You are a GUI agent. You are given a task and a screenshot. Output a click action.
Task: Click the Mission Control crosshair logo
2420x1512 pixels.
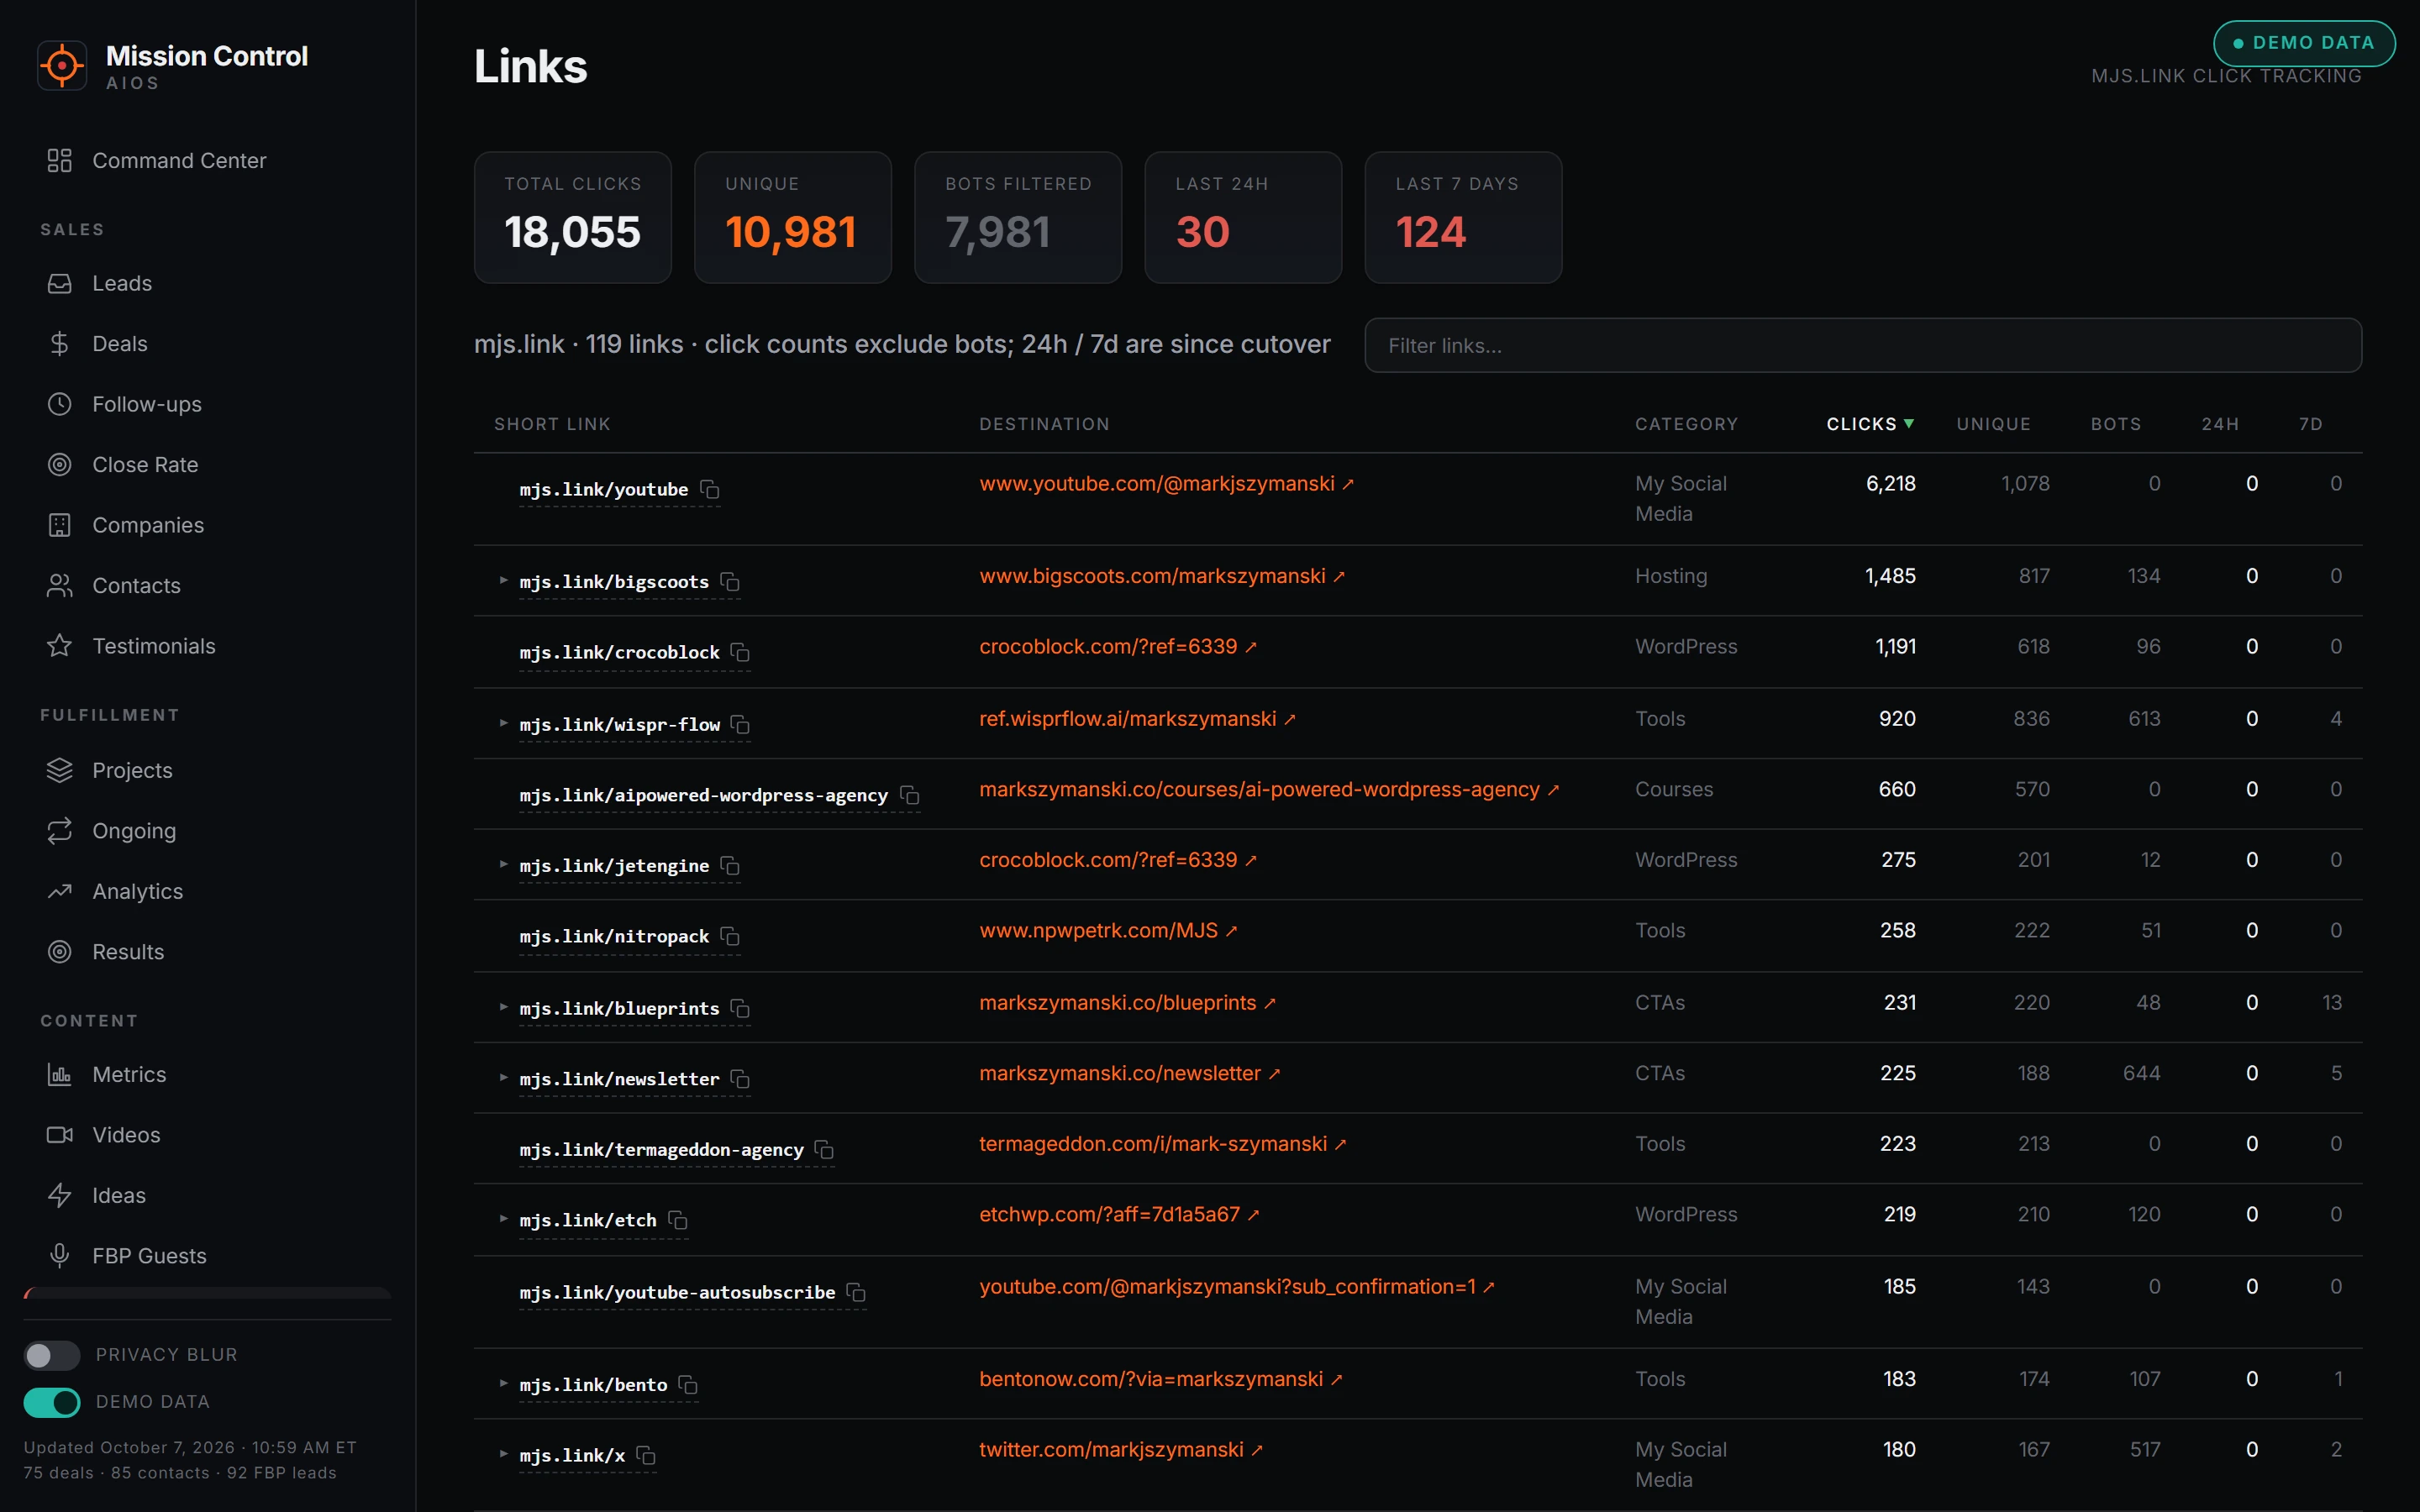(62, 66)
